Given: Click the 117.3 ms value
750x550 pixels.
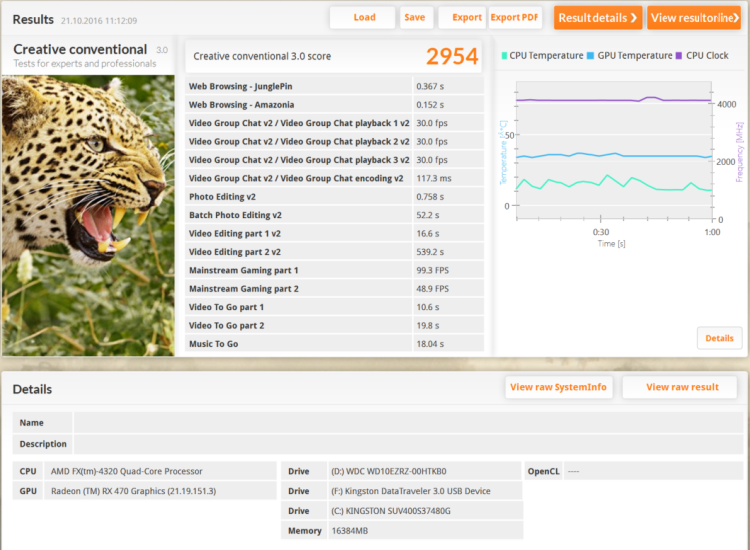Looking at the screenshot, I should click(433, 178).
